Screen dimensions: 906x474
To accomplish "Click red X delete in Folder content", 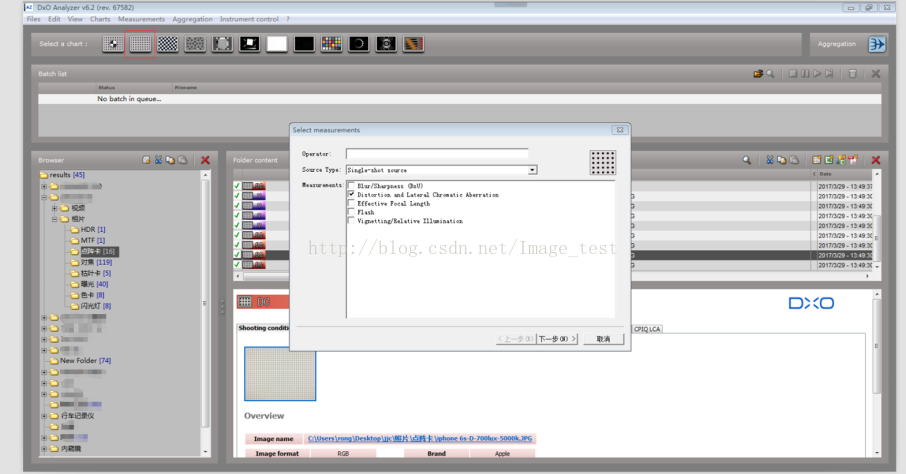I will coord(876,160).
